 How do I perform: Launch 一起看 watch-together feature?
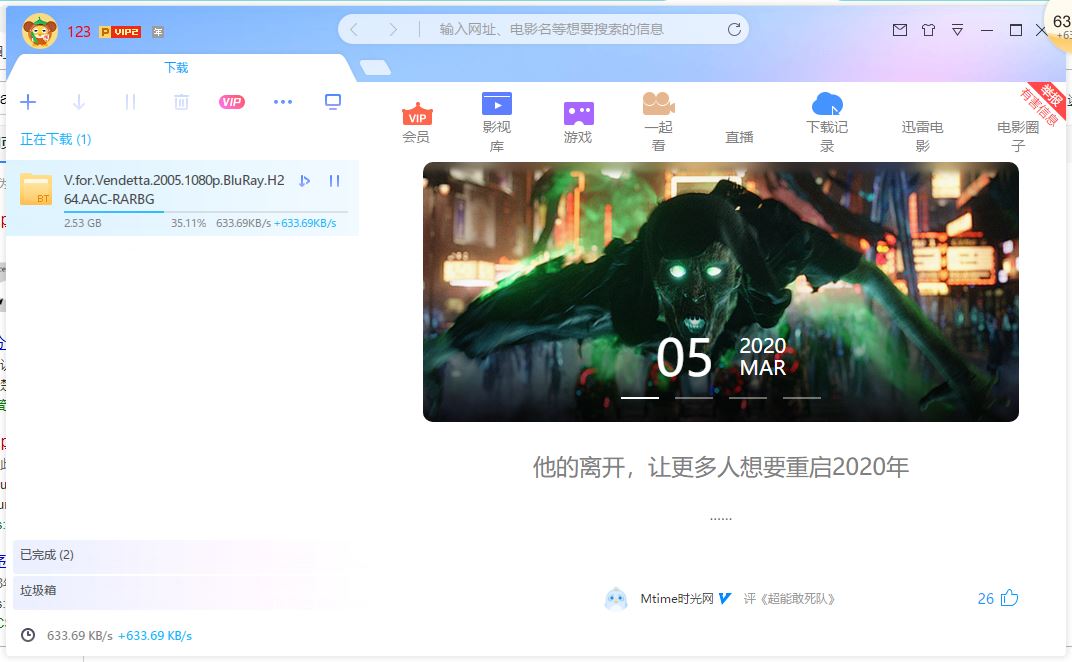658,120
